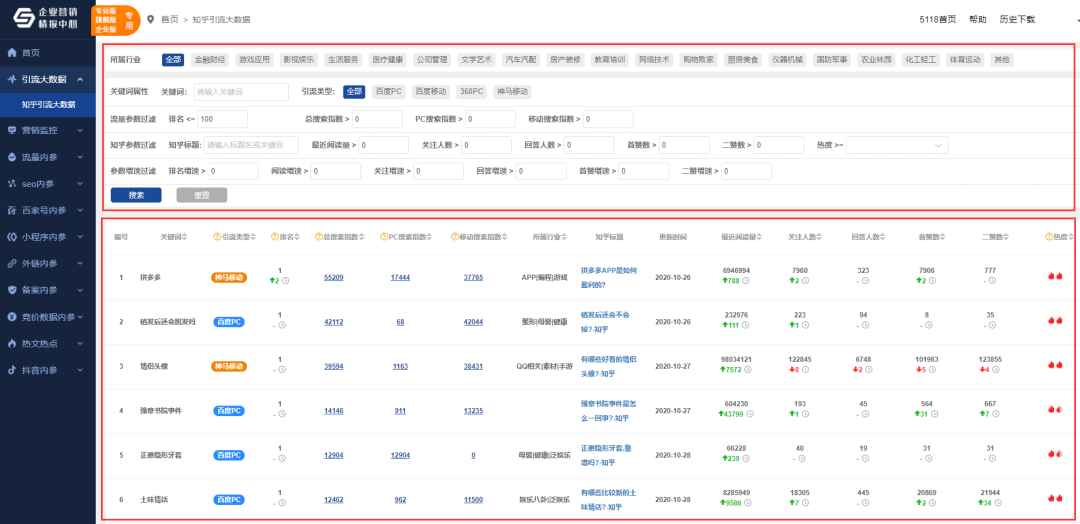Open 5118首页 in top bar
The image size is (1080, 524).
click(937, 19)
